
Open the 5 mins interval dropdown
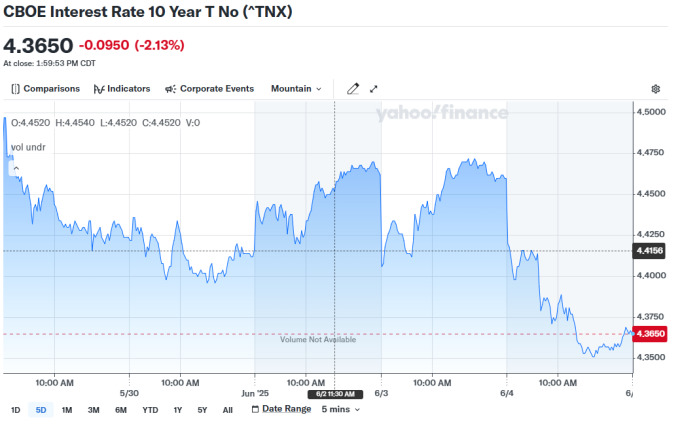[340, 409]
